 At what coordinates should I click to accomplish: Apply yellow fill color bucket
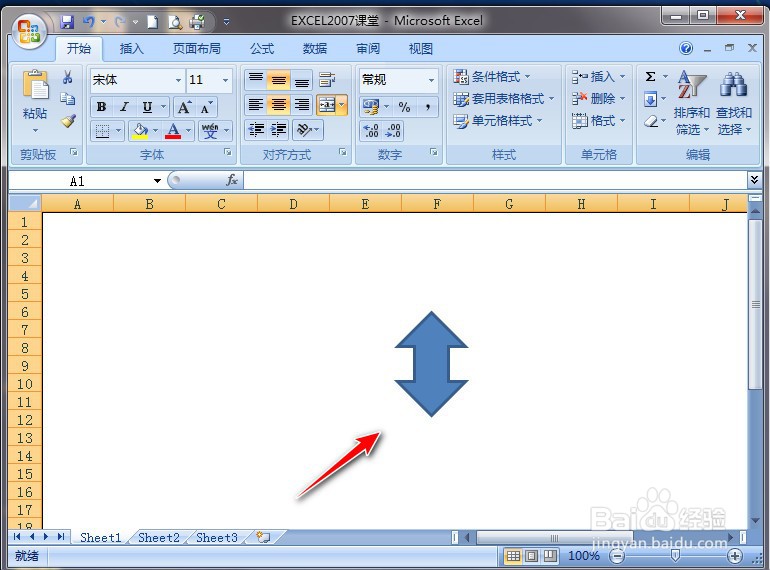[140, 131]
